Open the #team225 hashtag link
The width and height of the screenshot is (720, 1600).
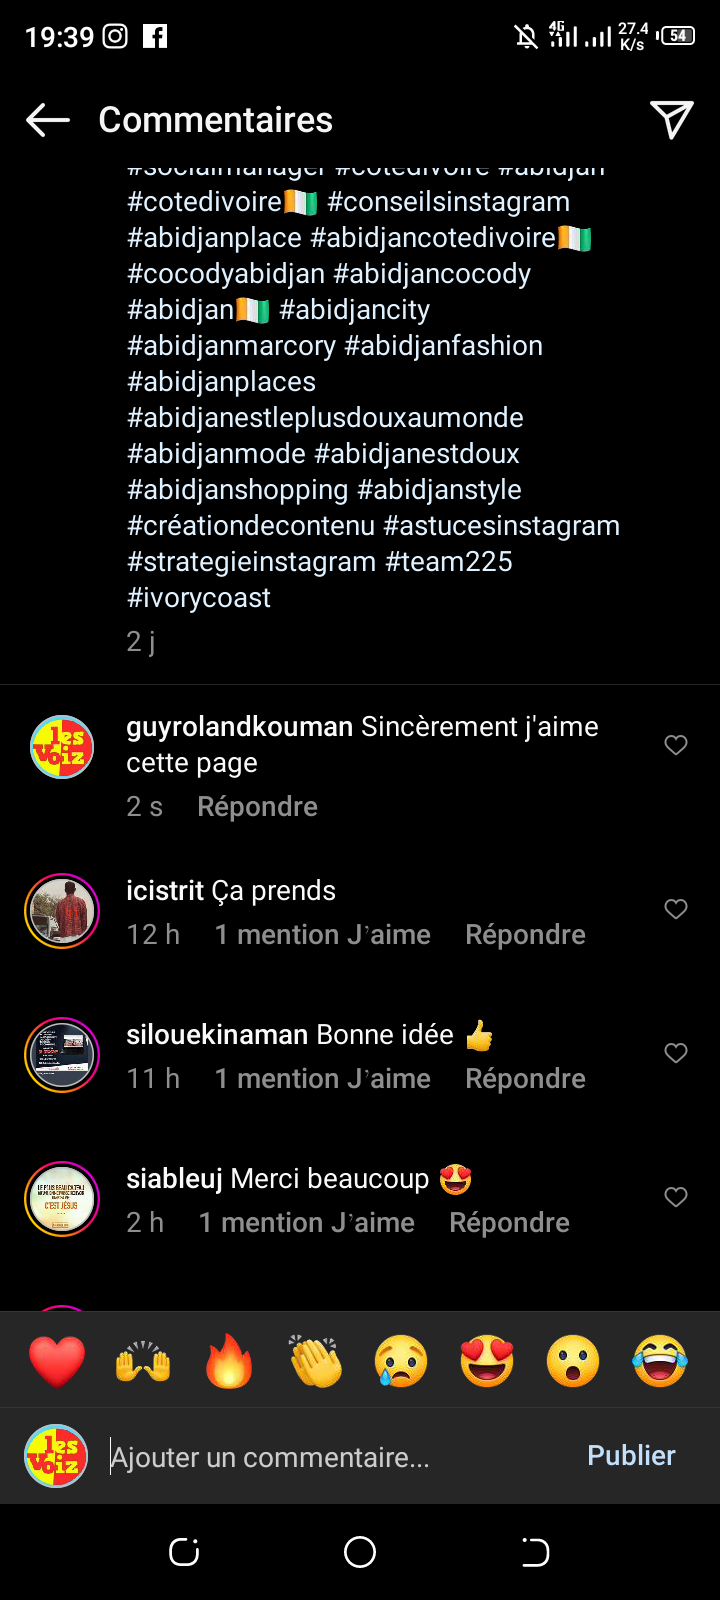(x=449, y=562)
